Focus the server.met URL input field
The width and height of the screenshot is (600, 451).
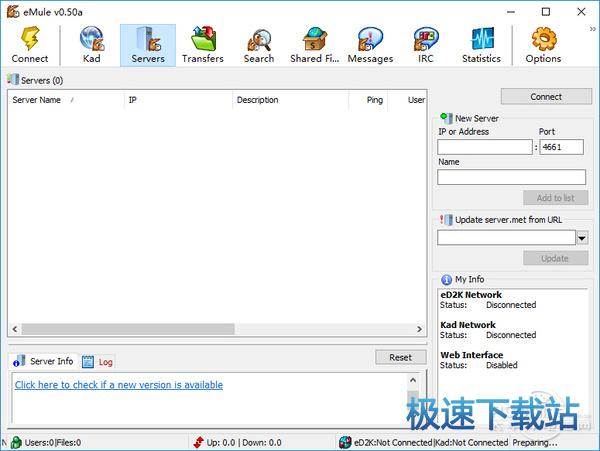(507, 238)
